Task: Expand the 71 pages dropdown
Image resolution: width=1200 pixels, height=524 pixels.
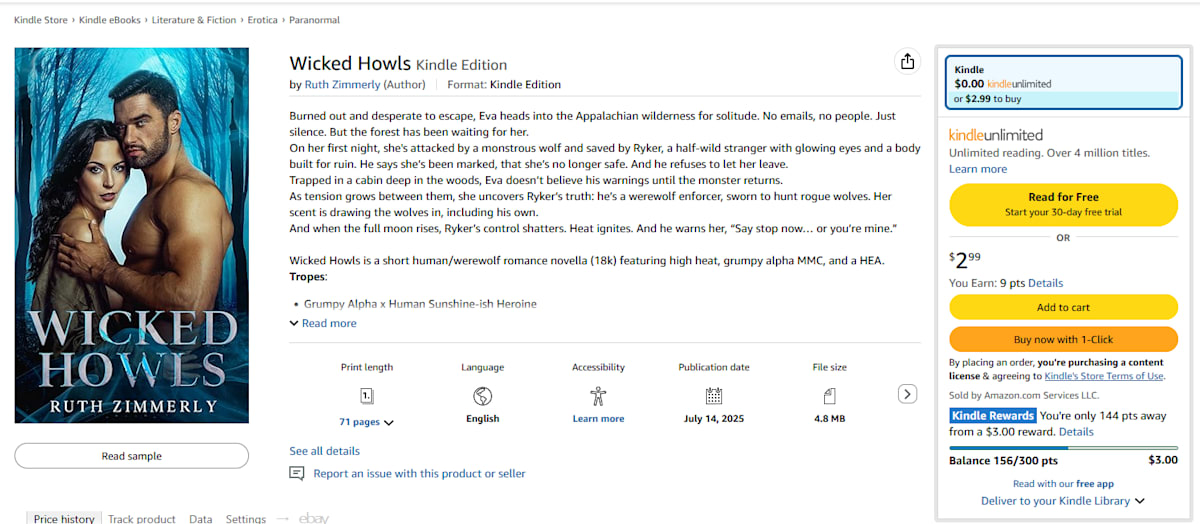Action: coord(366,422)
